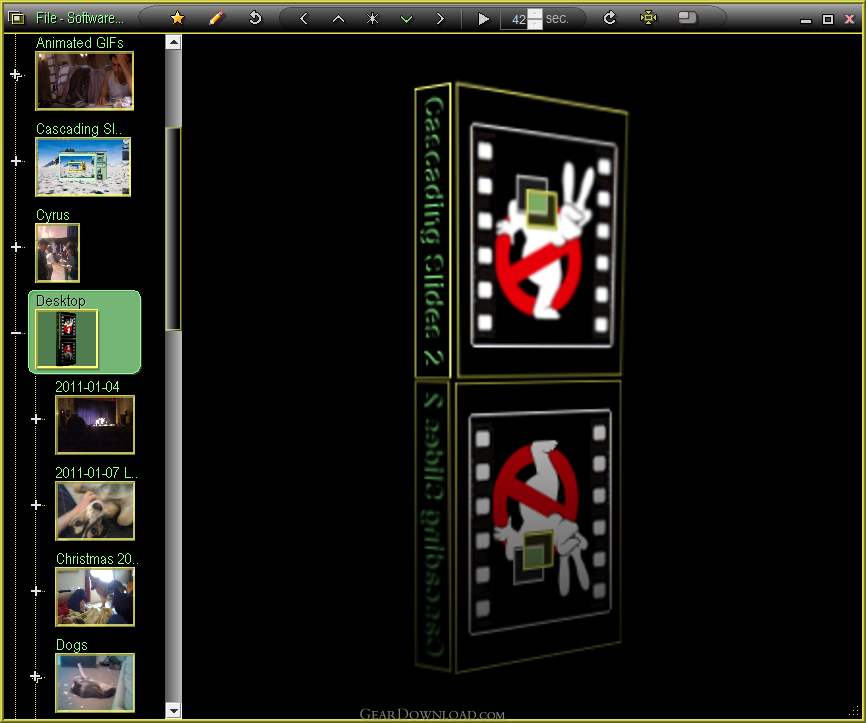Open the Cyrus folder thumbnail

(57, 253)
